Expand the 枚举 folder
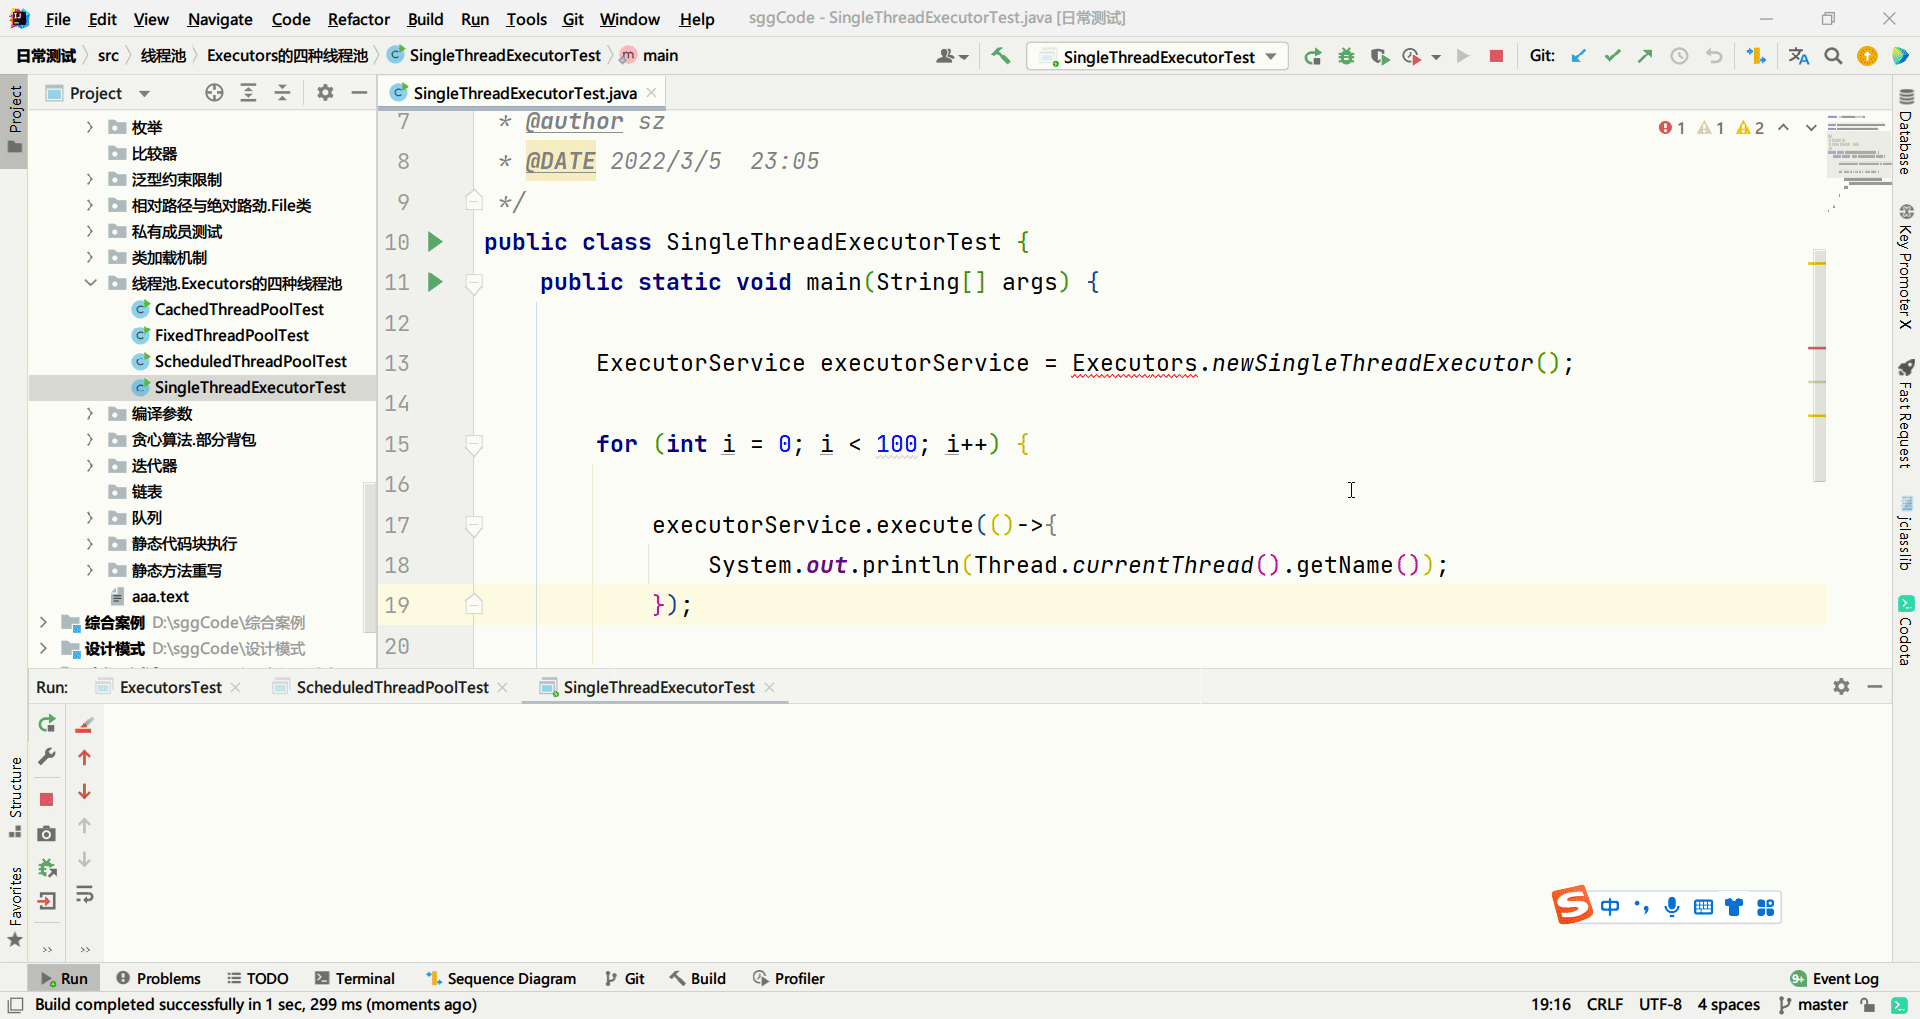This screenshot has width=1920, height=1019. point(90,127)
